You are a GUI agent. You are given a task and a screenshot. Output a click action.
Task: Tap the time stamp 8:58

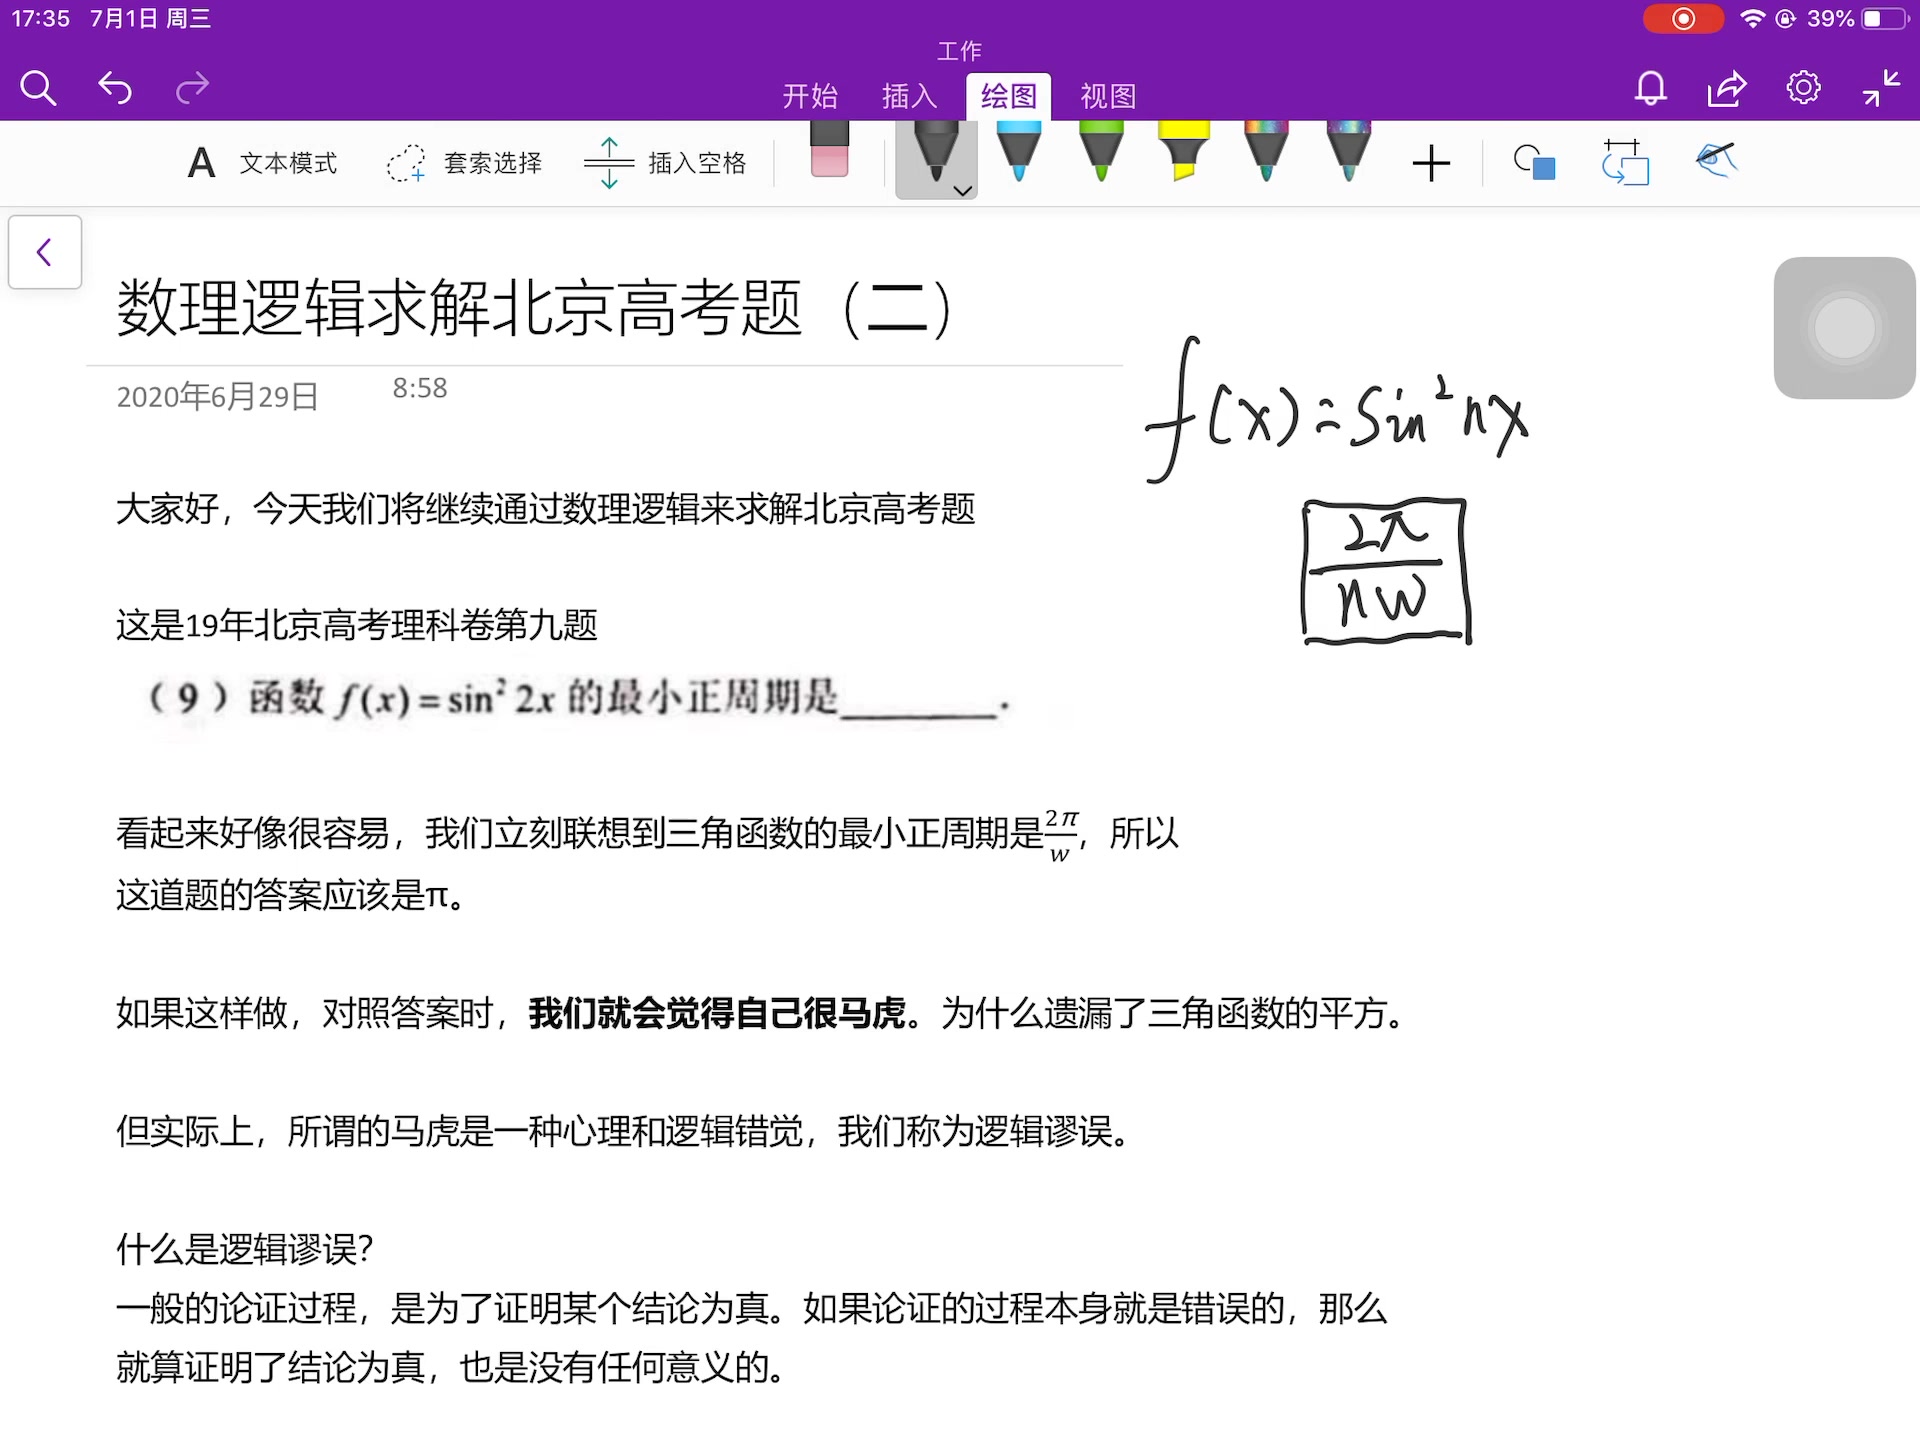pyautogui.click(x=420, y=388)
